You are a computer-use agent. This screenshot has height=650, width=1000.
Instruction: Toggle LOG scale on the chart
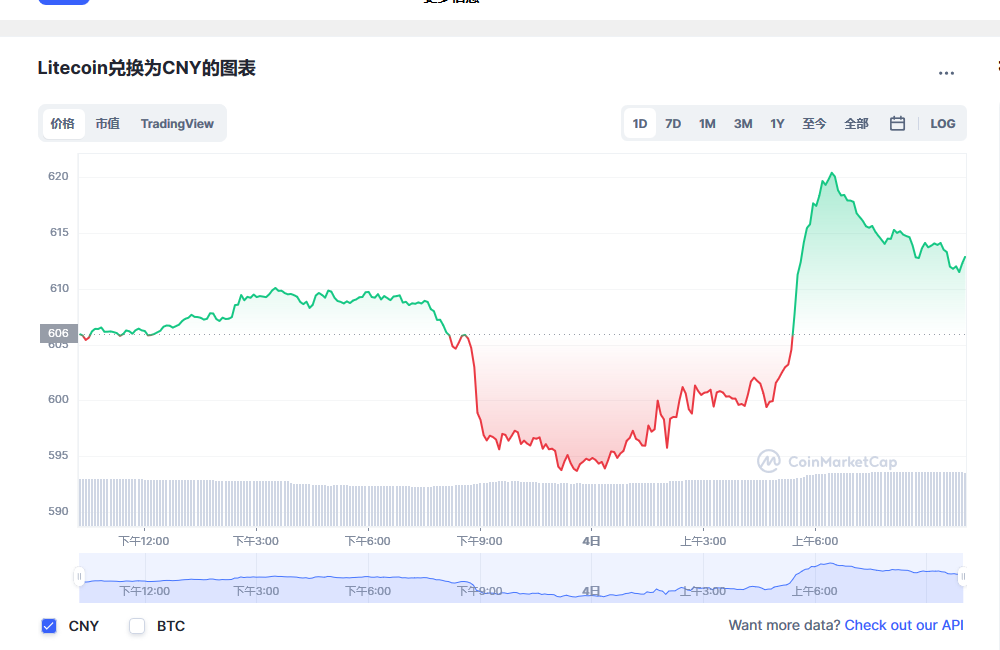point(942,124)
